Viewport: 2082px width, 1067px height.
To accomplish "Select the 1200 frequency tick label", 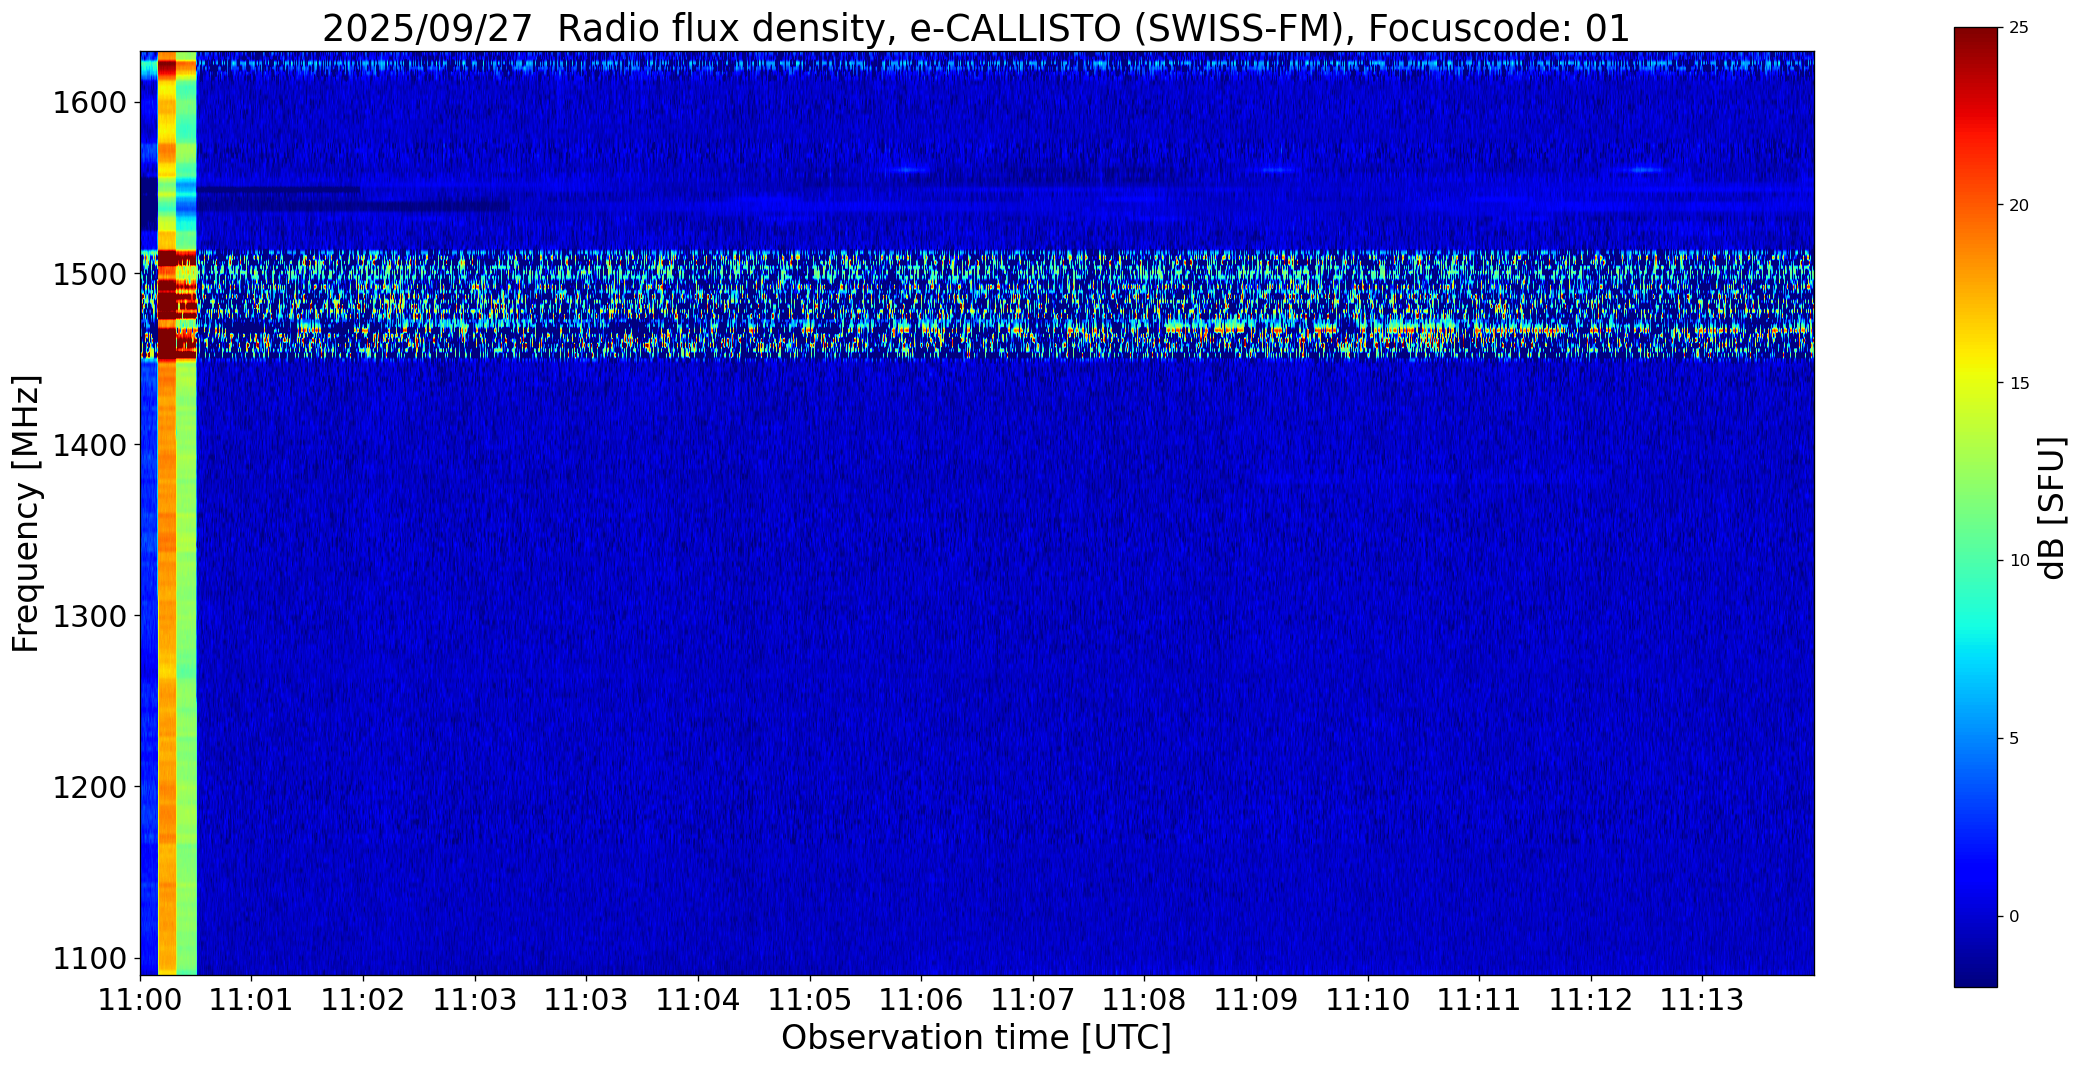I will [91, 788].
